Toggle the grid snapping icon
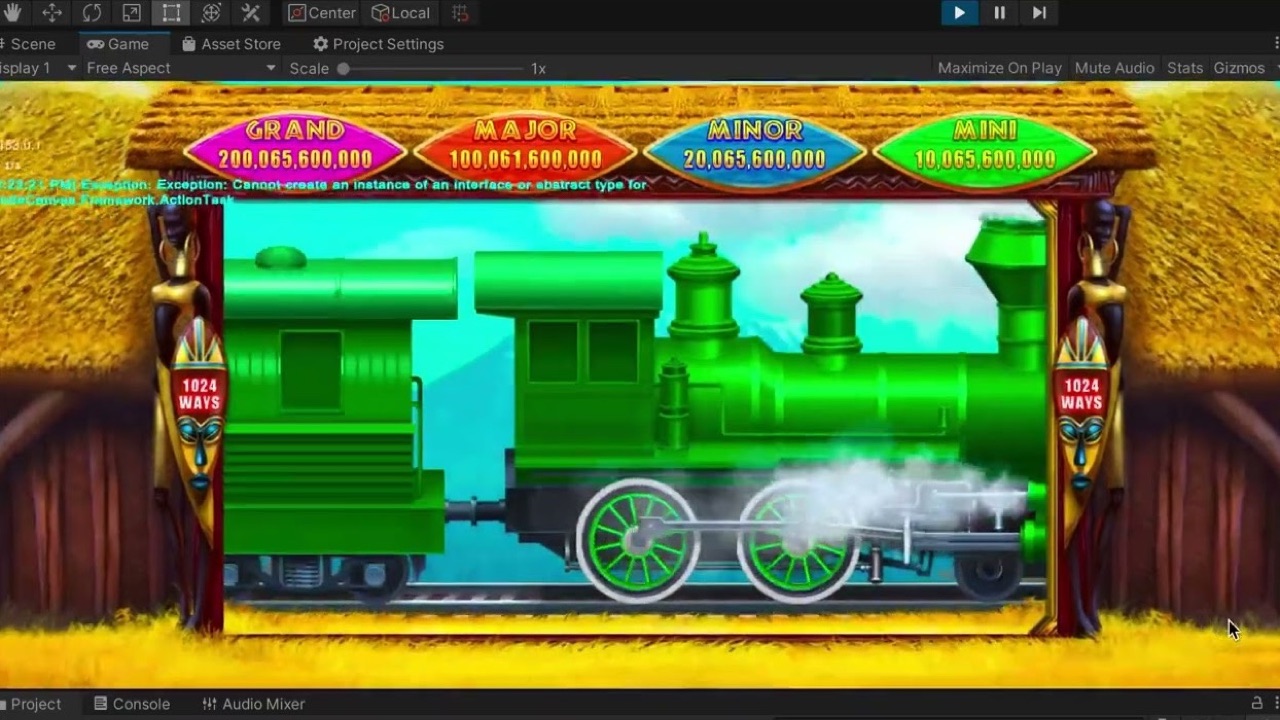This screenshot has height=720, width=1280. pos(460,13)
